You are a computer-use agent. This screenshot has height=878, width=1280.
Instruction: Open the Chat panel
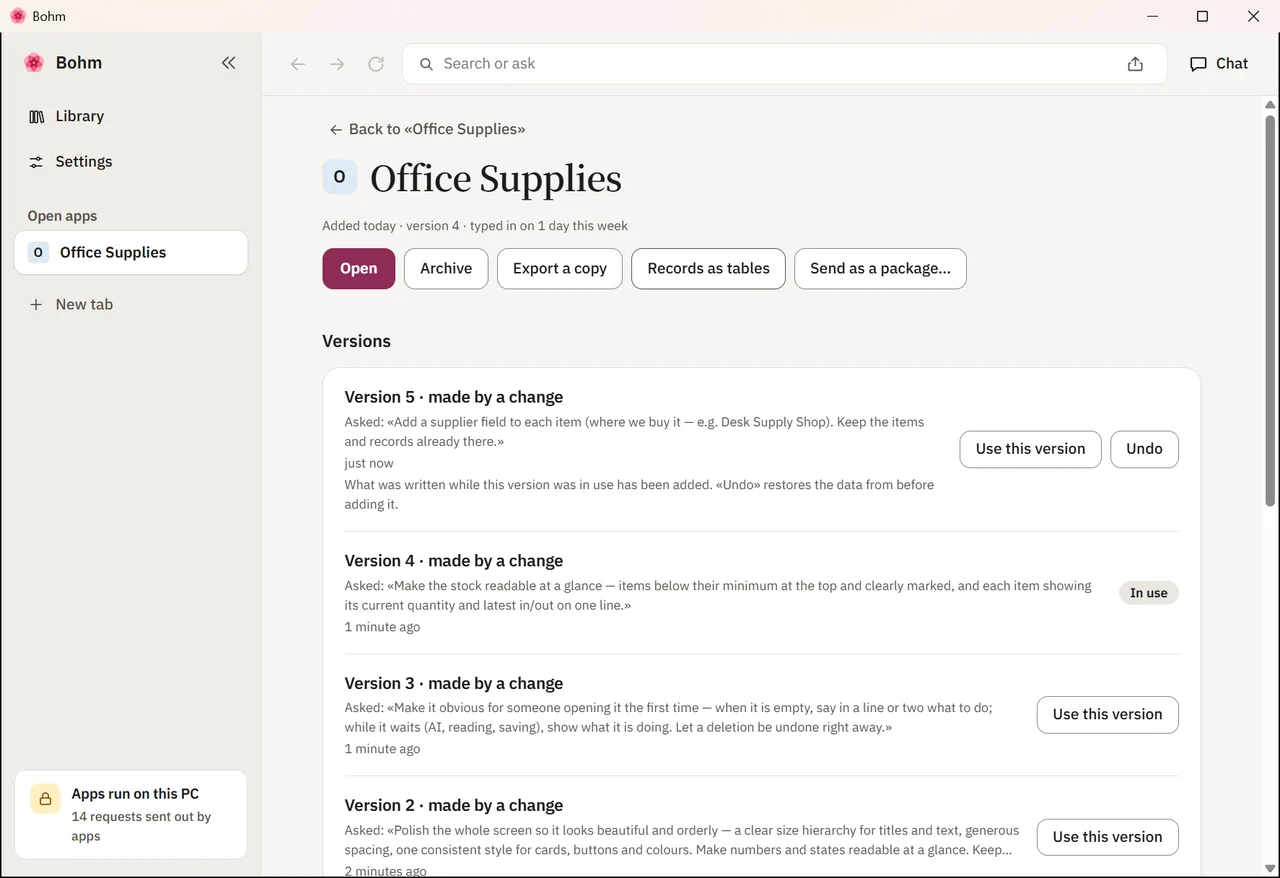point(1219,64)
